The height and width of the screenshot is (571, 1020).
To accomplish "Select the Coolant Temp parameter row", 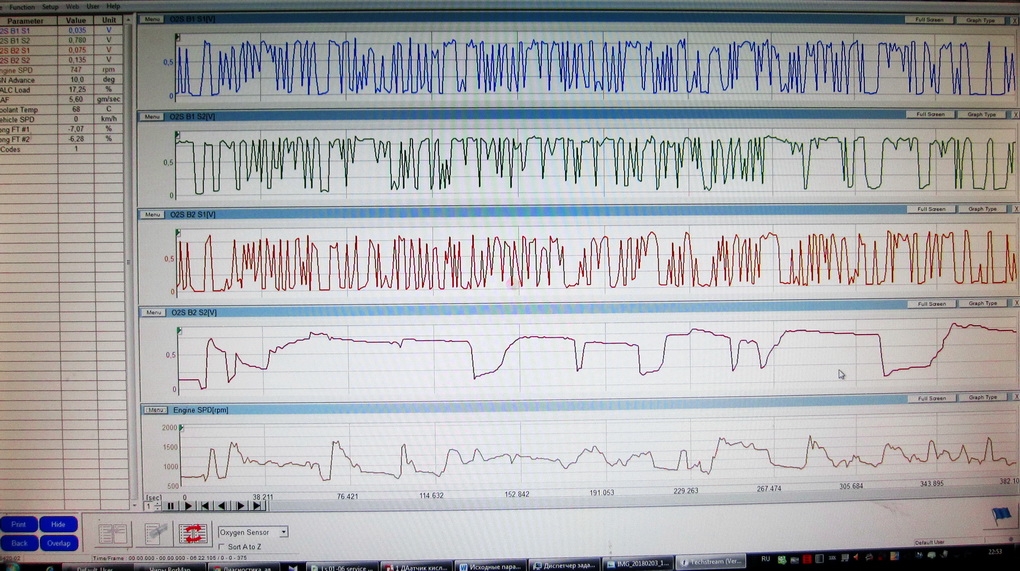I will tap(61, 109).
